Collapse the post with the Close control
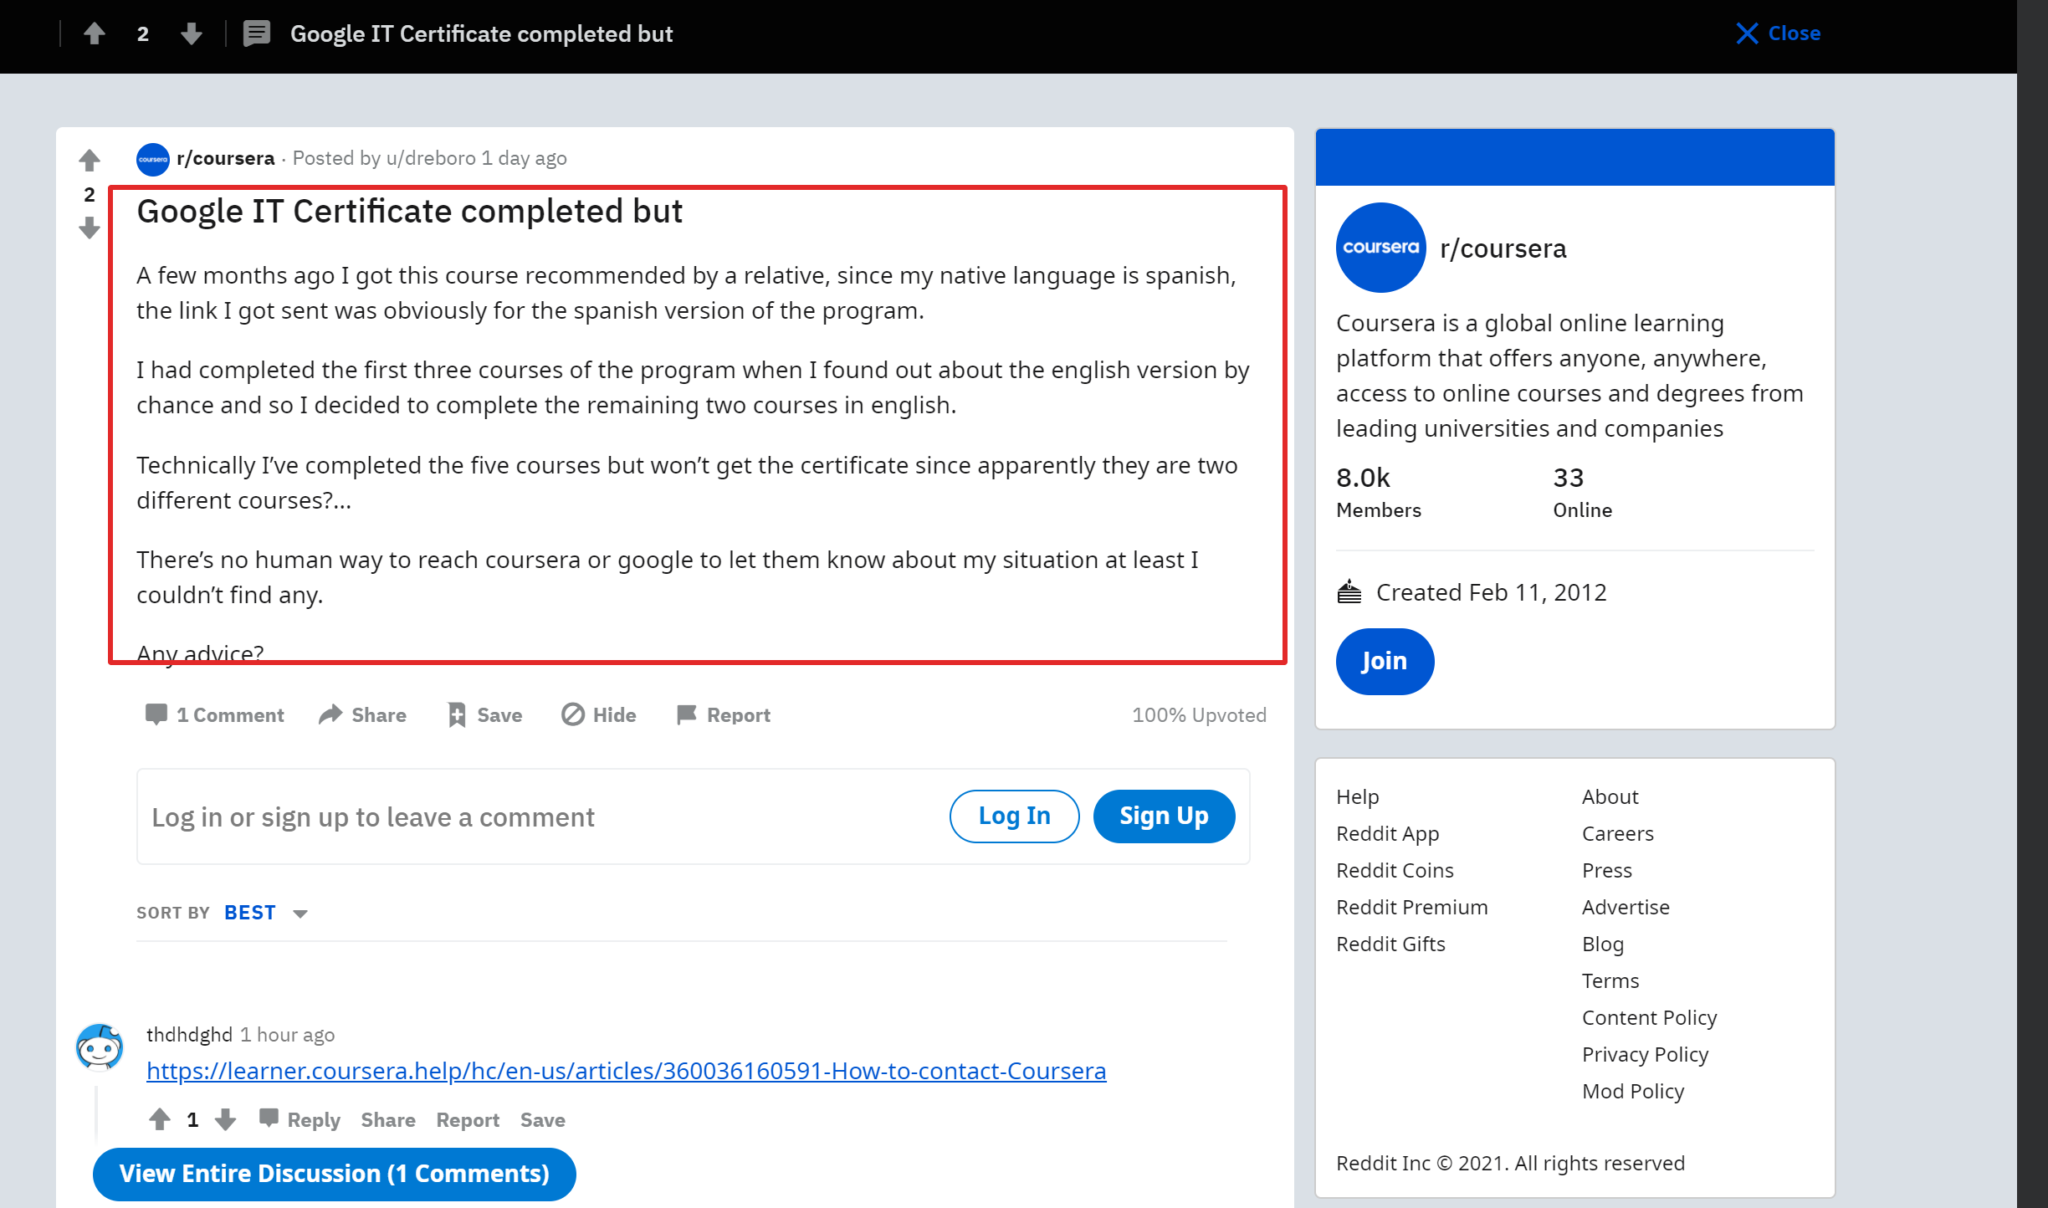The image size is (2048, 1208). tap(1778, 33)
